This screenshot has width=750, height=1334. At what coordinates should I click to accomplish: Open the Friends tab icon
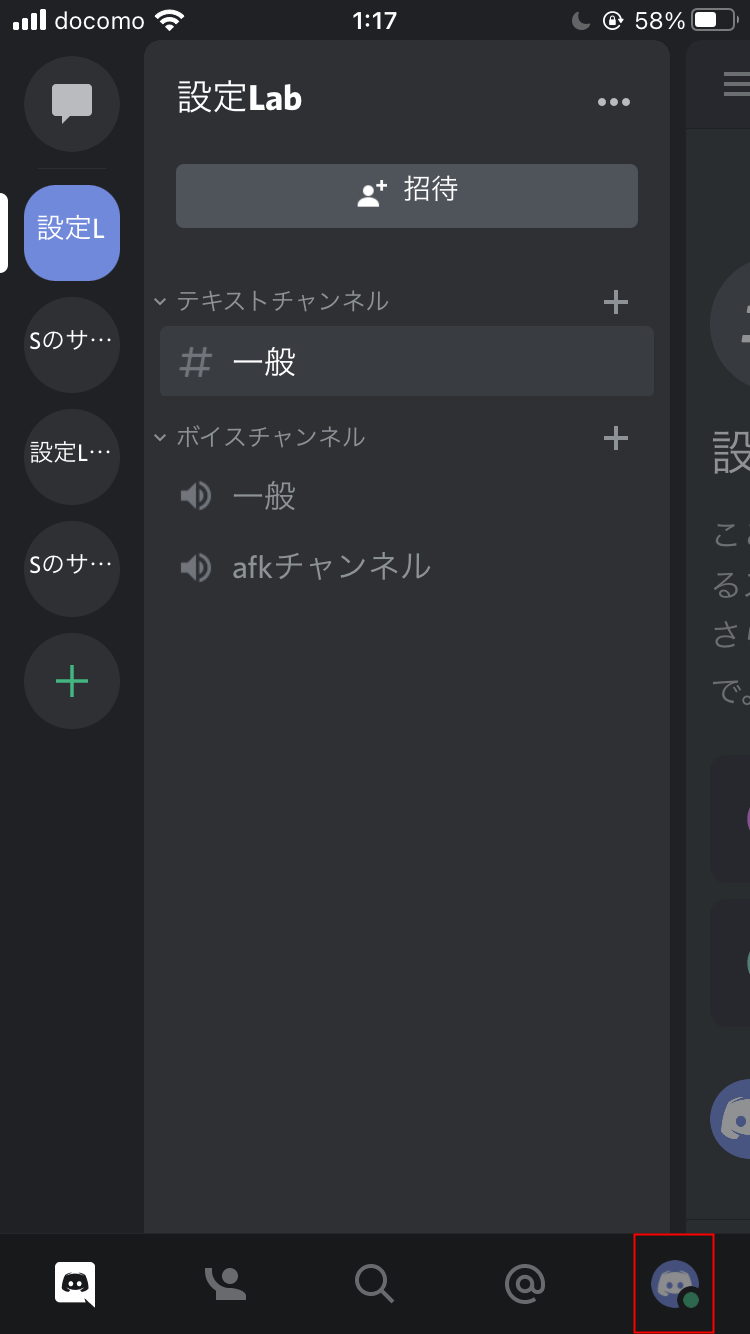click(x=226, y=1283)
